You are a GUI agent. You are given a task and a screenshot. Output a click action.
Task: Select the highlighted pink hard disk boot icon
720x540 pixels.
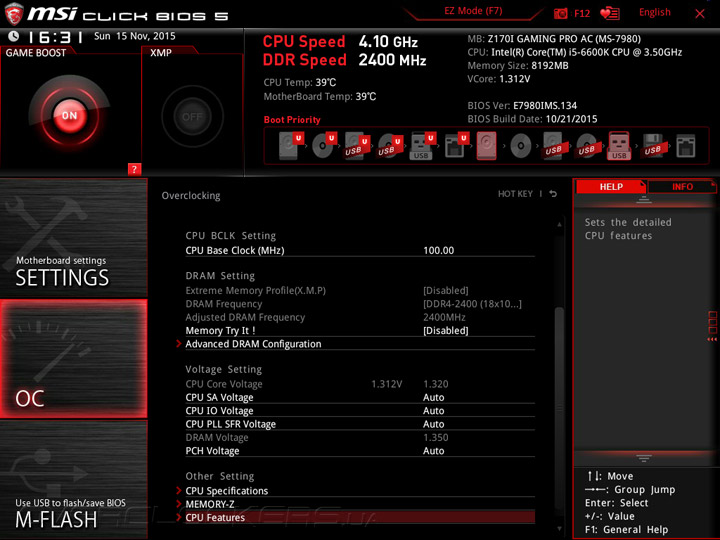486,146
